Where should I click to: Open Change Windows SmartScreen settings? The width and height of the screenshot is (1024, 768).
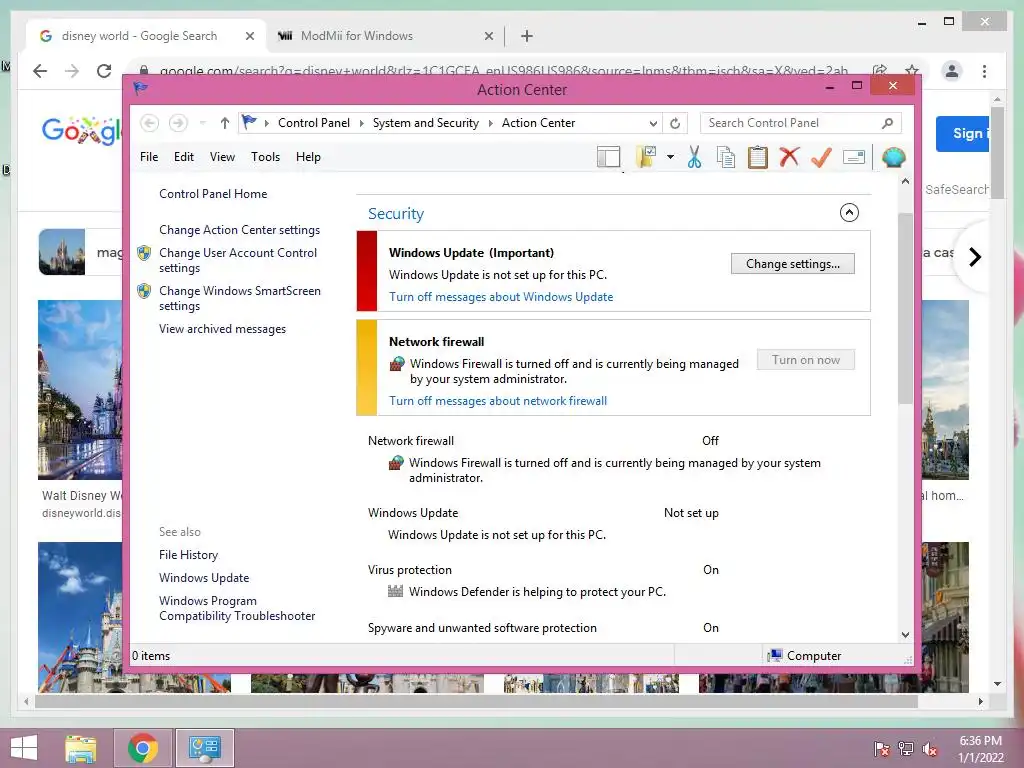coord(240,298)
